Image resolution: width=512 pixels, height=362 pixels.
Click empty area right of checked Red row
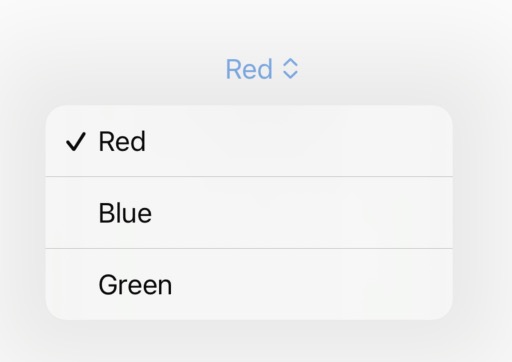pyautogui.click(x=298, y=141)
